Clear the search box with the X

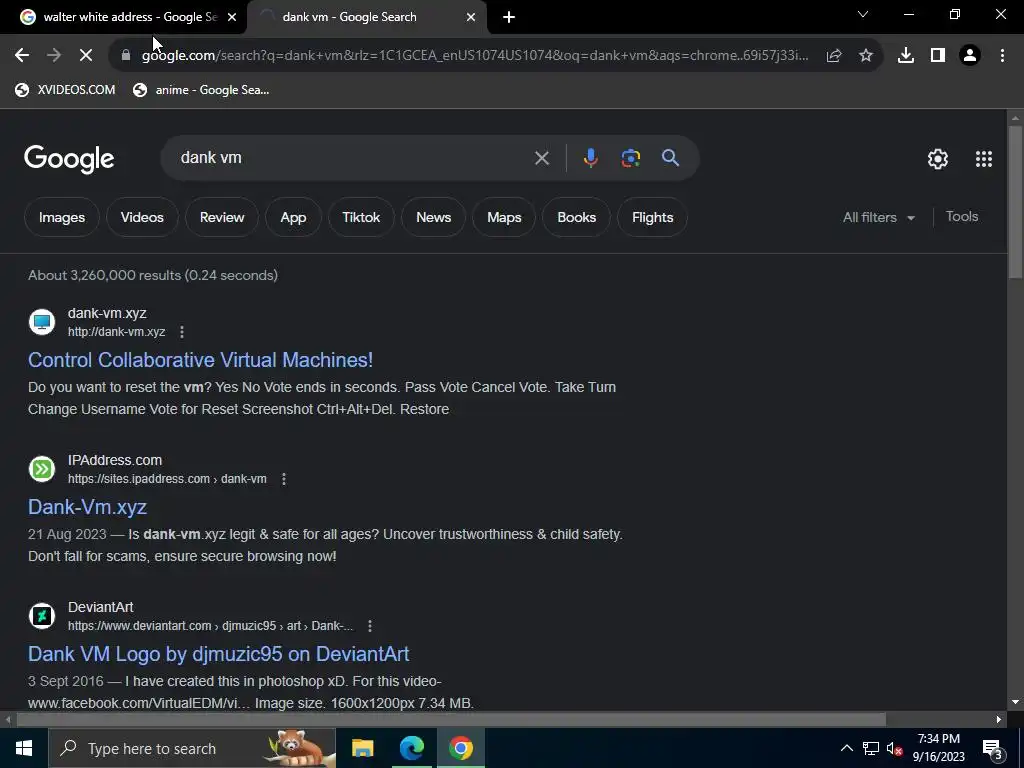point(541,158)
